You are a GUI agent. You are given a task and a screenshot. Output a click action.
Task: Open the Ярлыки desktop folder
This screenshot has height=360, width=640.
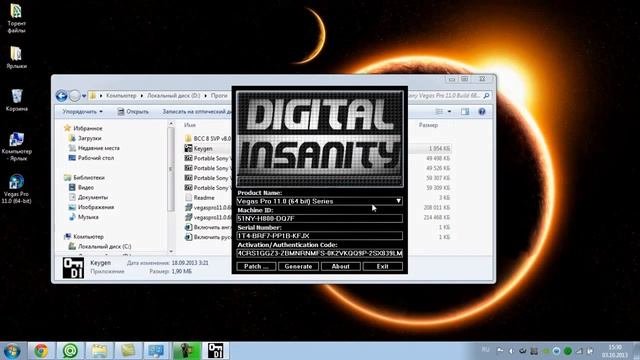pos(16,57)
